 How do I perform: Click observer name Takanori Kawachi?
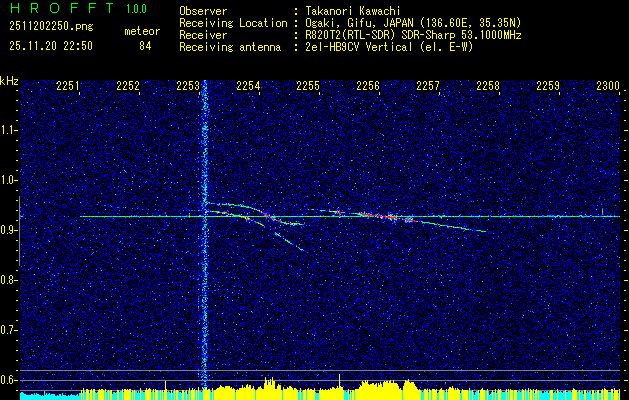[351, 11]
